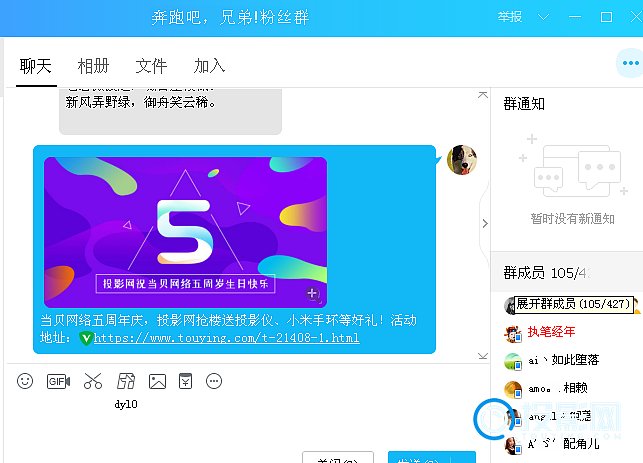This screenshot has height=463, width=643.
Task: Click the magnifier zoom icon on image
Action: (x=313, y=294)
